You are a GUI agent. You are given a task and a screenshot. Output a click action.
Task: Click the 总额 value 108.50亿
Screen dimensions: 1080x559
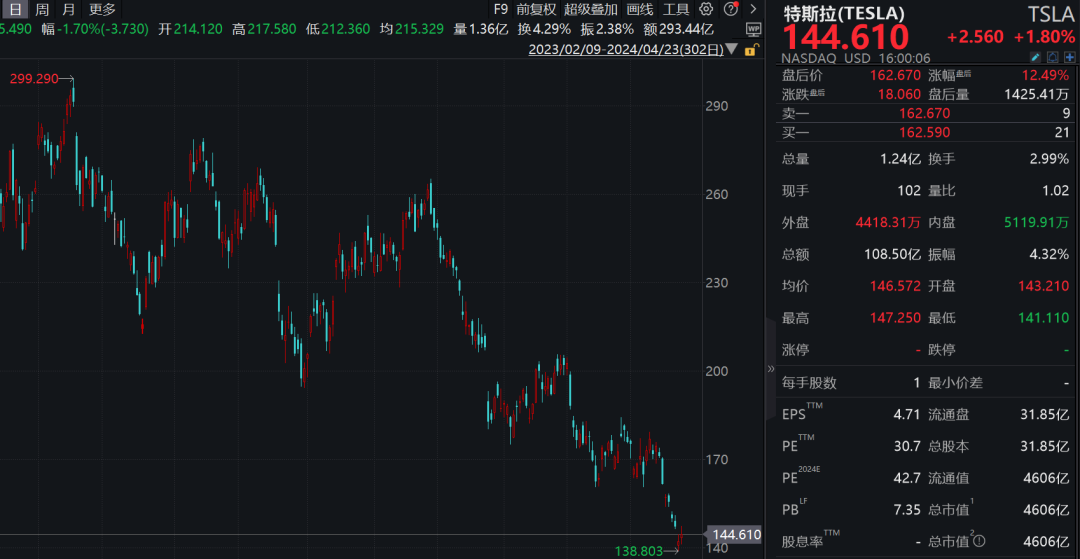coord(893,255)
